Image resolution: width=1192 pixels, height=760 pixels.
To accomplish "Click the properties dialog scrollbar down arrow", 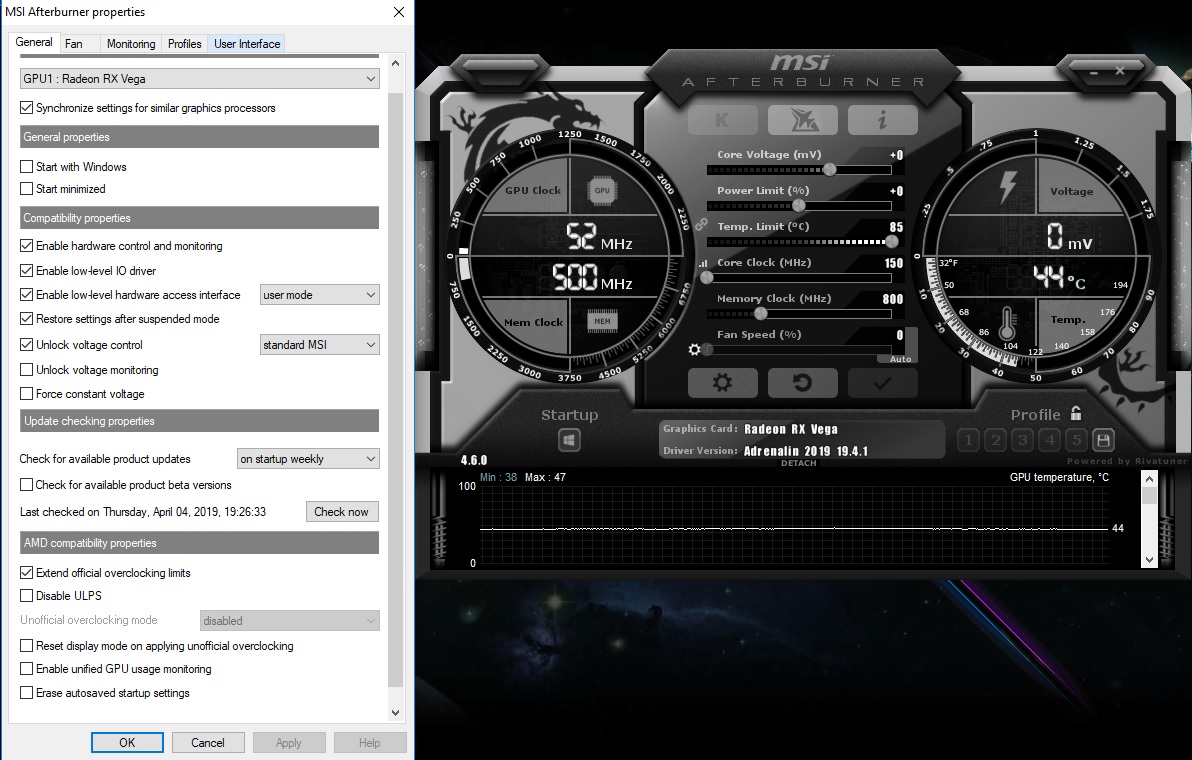I will point(395,713).
